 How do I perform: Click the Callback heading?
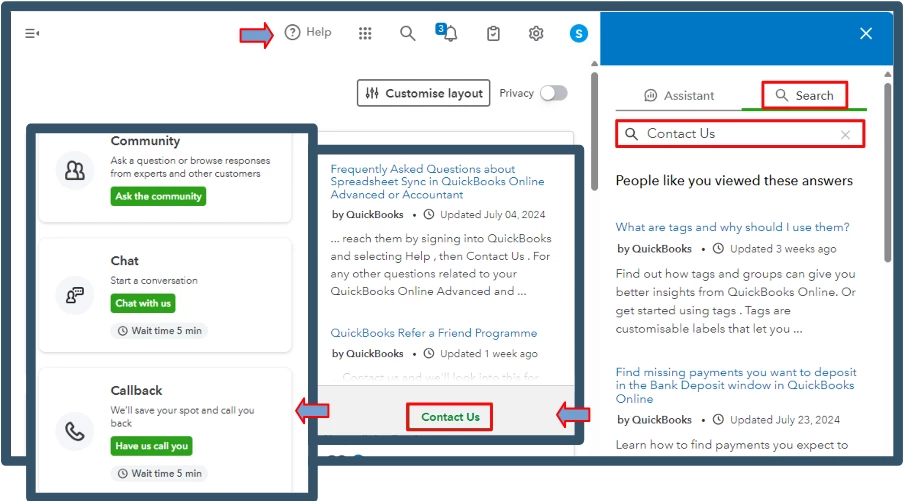click(x=137, y=390)
